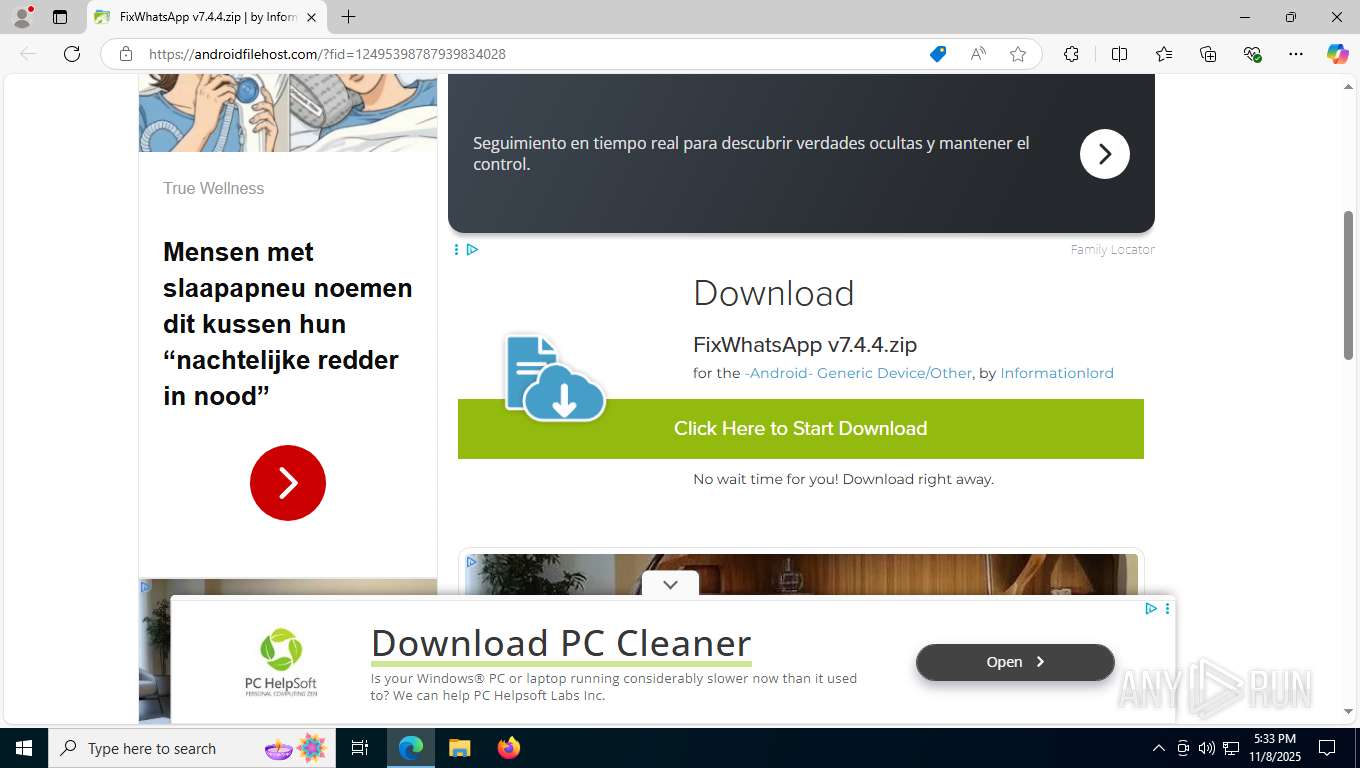Click the Edge taskbar icon
This screenshot has height=768, width=1360.
pyautogui.click(x=411, y=748)
